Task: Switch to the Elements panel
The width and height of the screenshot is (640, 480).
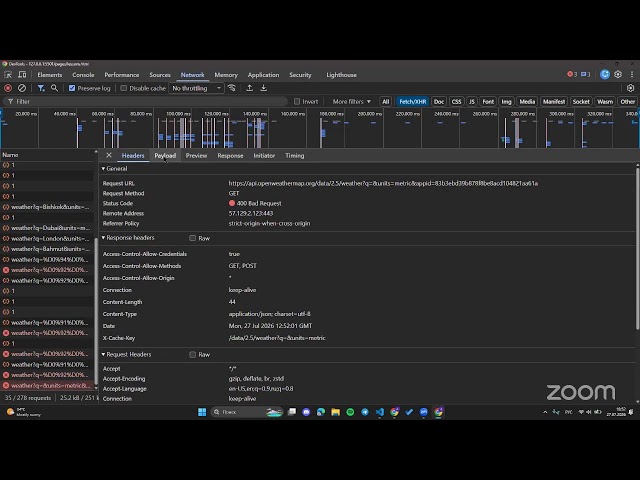Action: click(50, 75)
